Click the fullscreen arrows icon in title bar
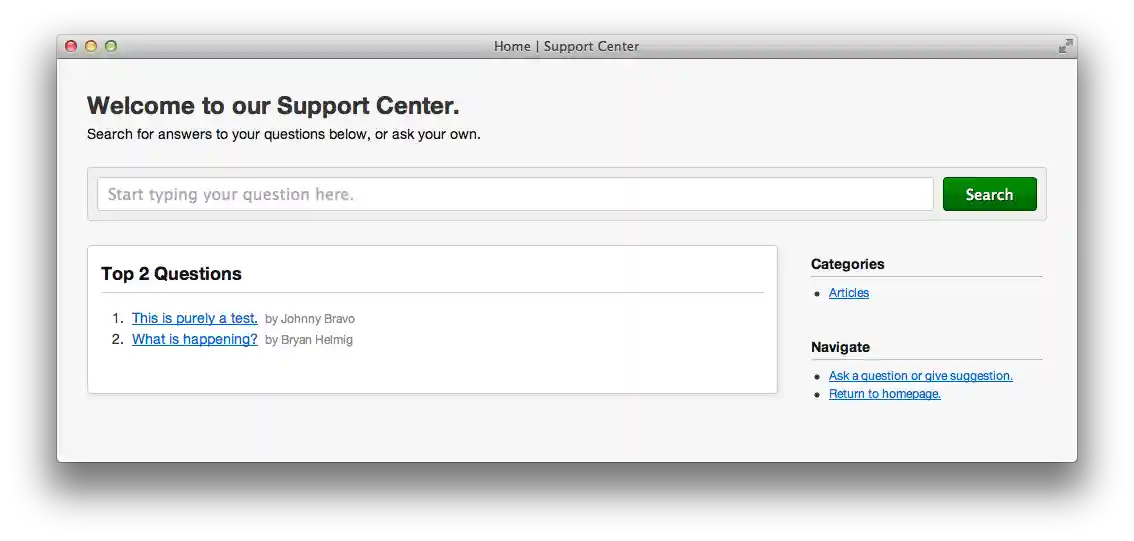The width and height of the screenshot is (1134, 541). tap(1065, 46)
